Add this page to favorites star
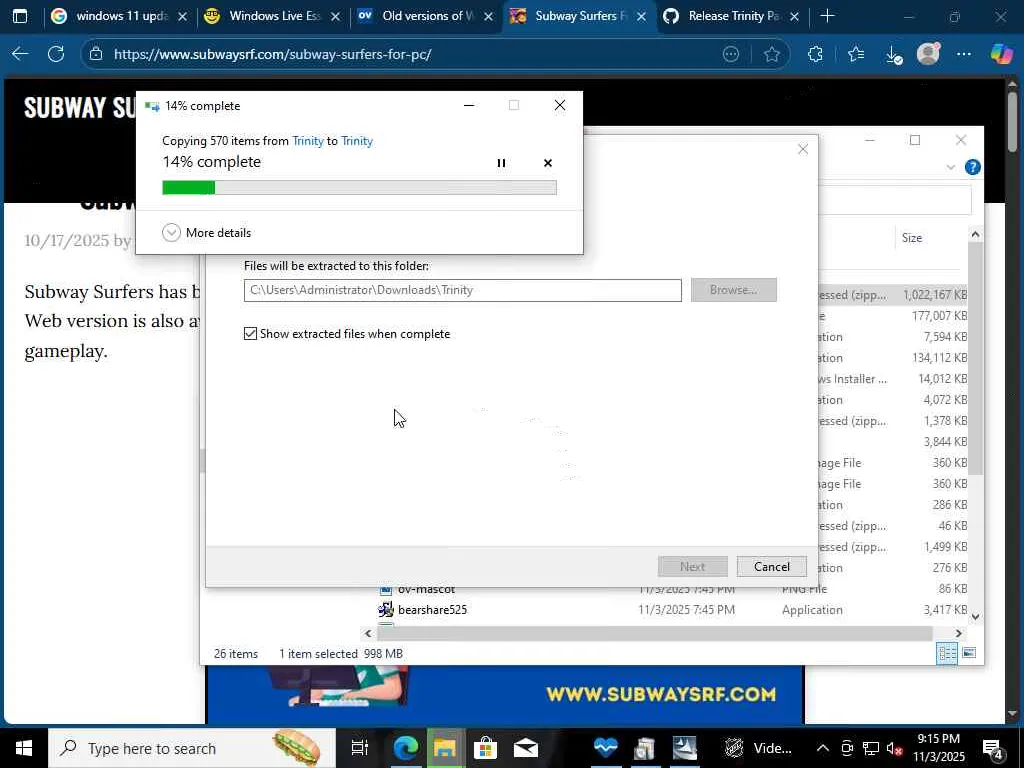 coord(772,54)
